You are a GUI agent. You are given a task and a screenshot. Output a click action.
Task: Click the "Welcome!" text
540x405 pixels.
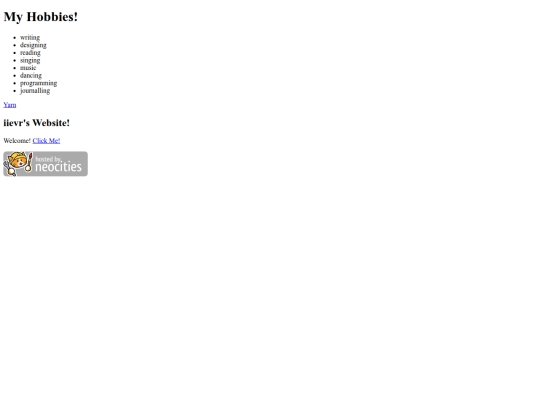click(17, 141)
